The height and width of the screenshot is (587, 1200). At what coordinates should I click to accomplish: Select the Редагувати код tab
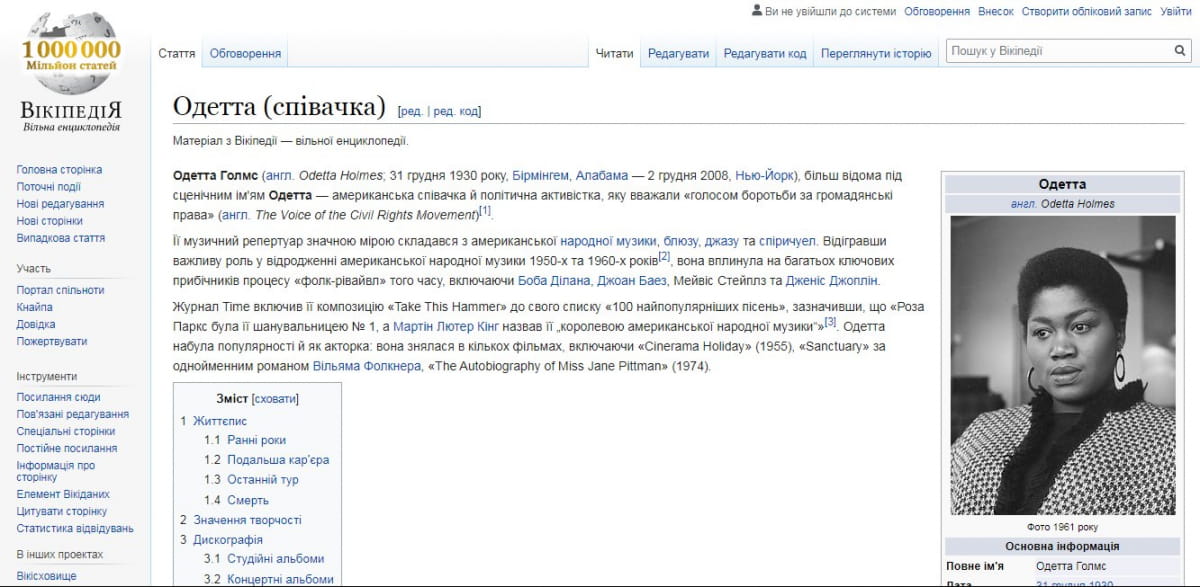[764, 53]
